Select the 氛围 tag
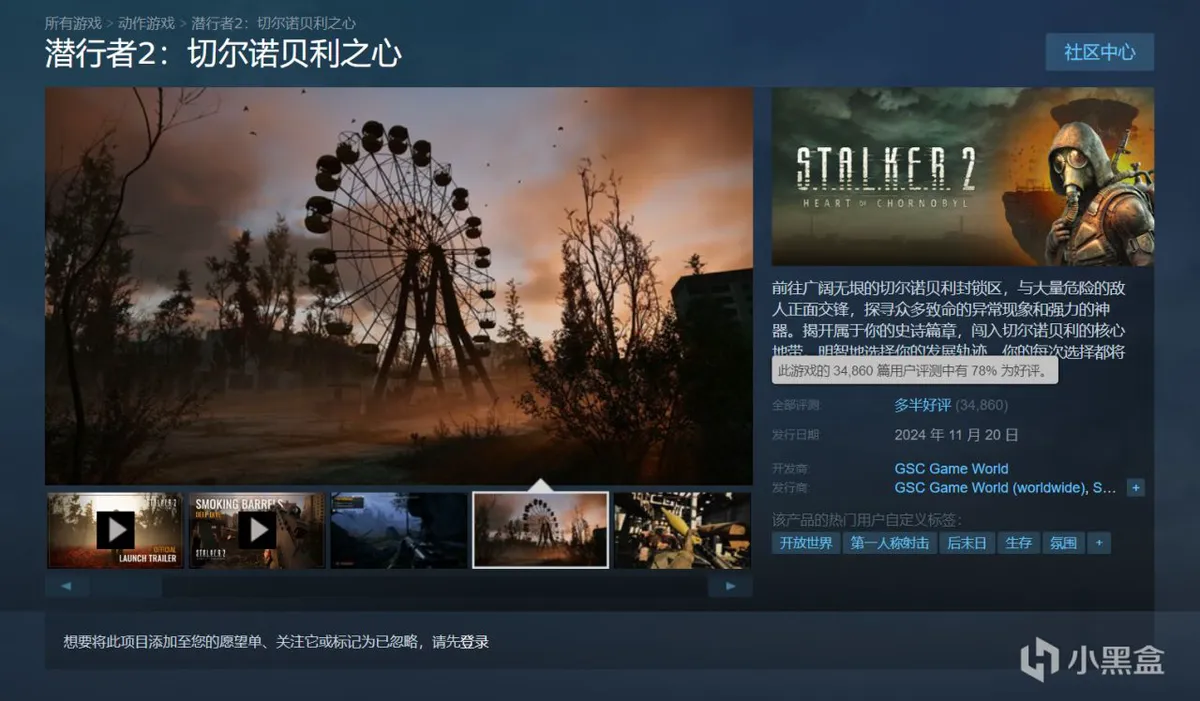 pyautogui.click(x=1063, y=543)
